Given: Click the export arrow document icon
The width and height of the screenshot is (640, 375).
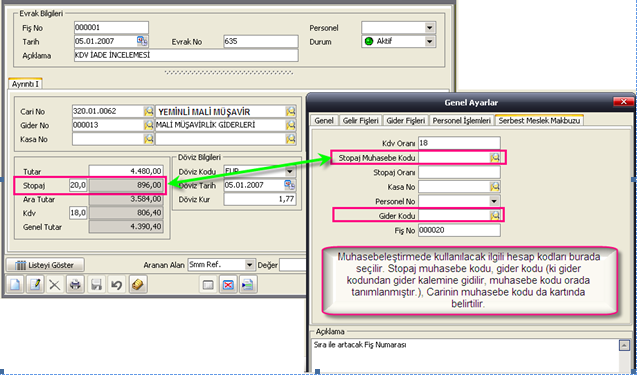Looking at the screenshot, I should [247, 284].
